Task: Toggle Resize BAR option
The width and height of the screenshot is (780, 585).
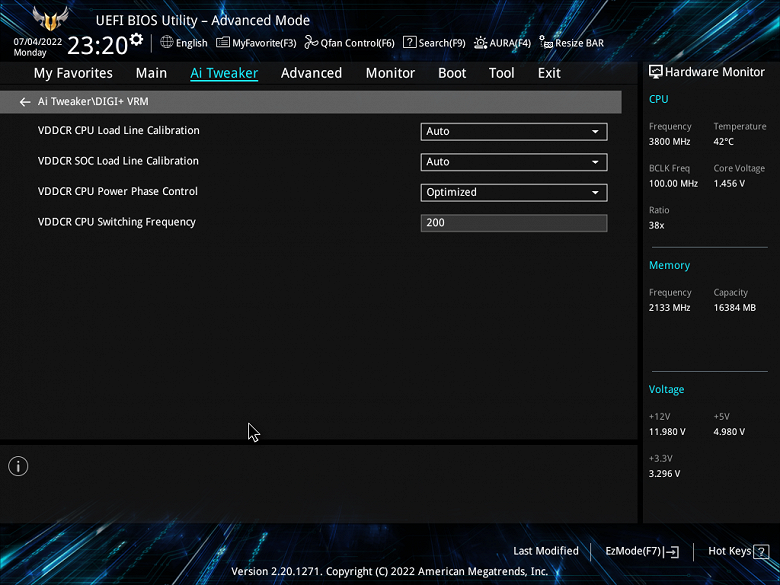Action: [572, 43]
